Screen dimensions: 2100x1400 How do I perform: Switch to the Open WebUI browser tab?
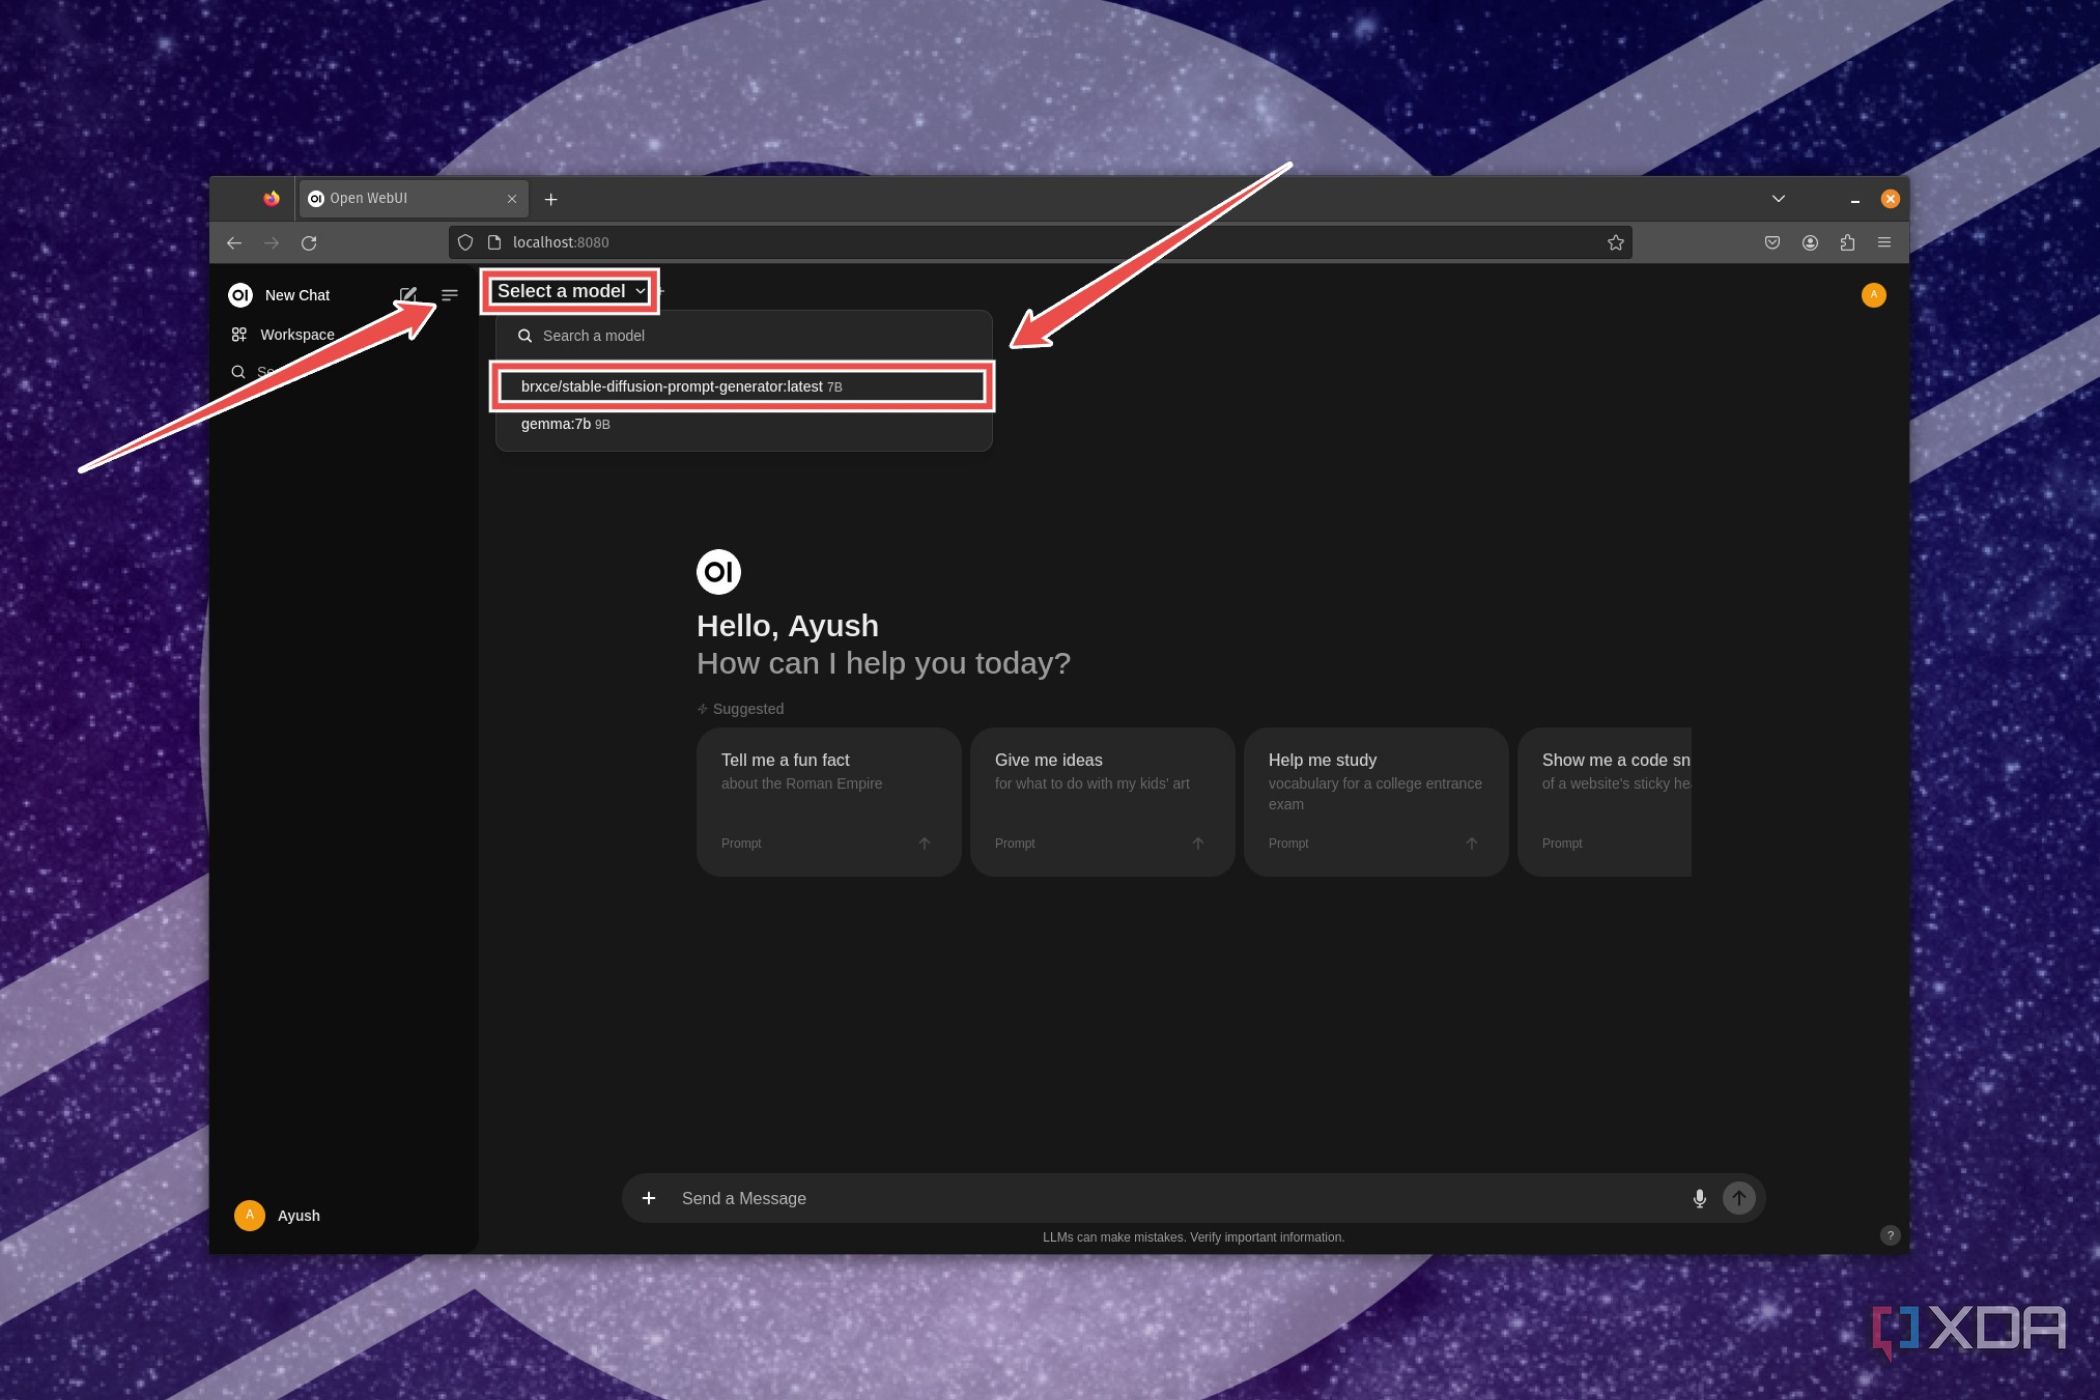[400, 198]
